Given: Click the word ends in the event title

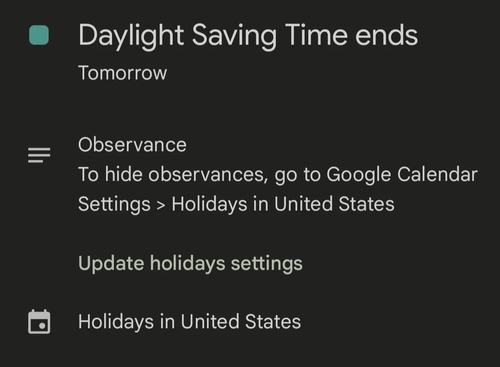Looking at the screenshot, I should click(387, 35).
